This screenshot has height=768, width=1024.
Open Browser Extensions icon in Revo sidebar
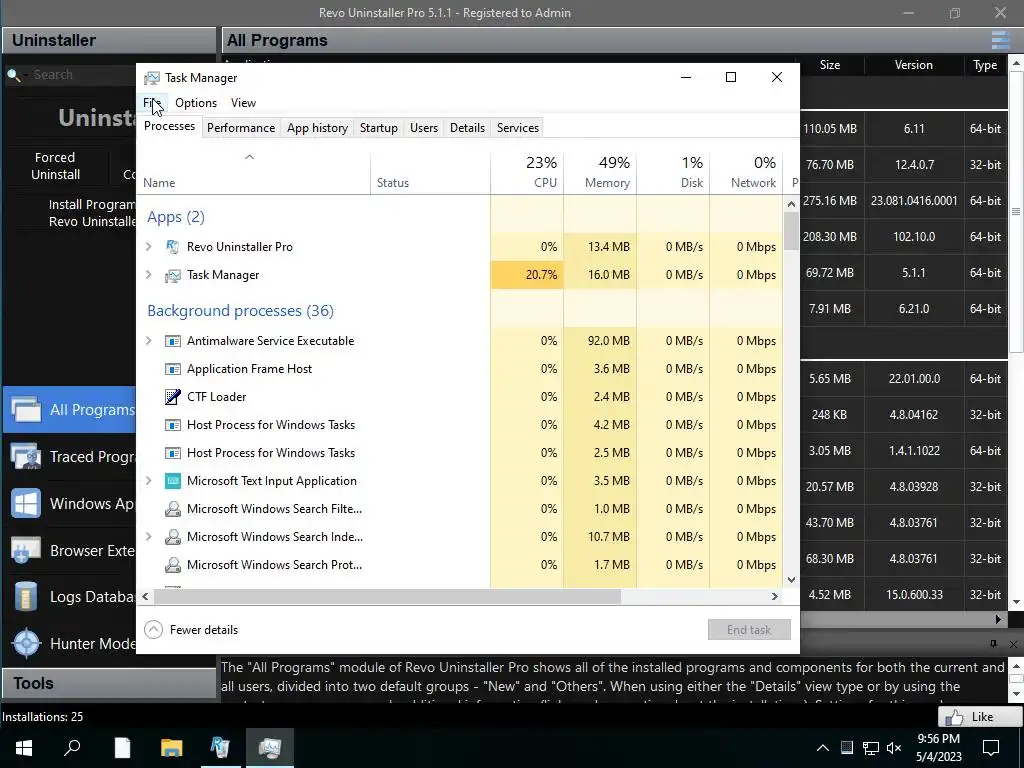26,551
